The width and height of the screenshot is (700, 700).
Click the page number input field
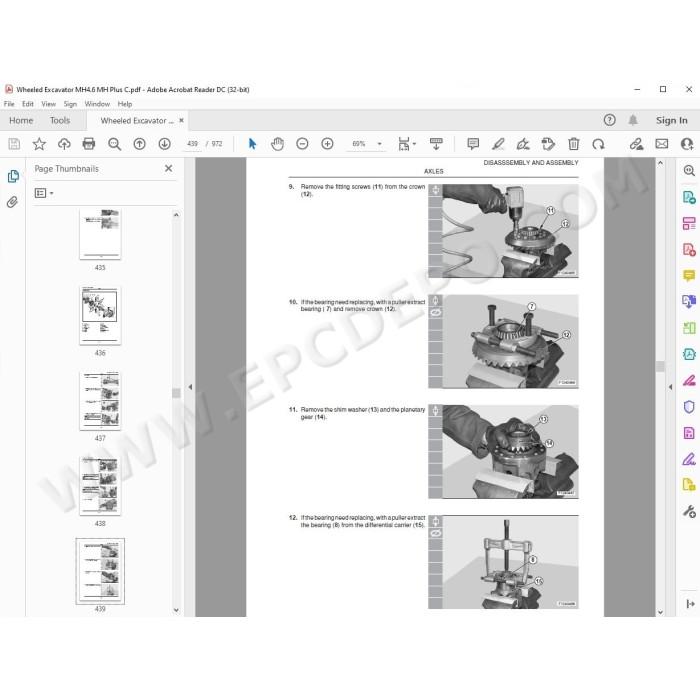coord(192,144)
